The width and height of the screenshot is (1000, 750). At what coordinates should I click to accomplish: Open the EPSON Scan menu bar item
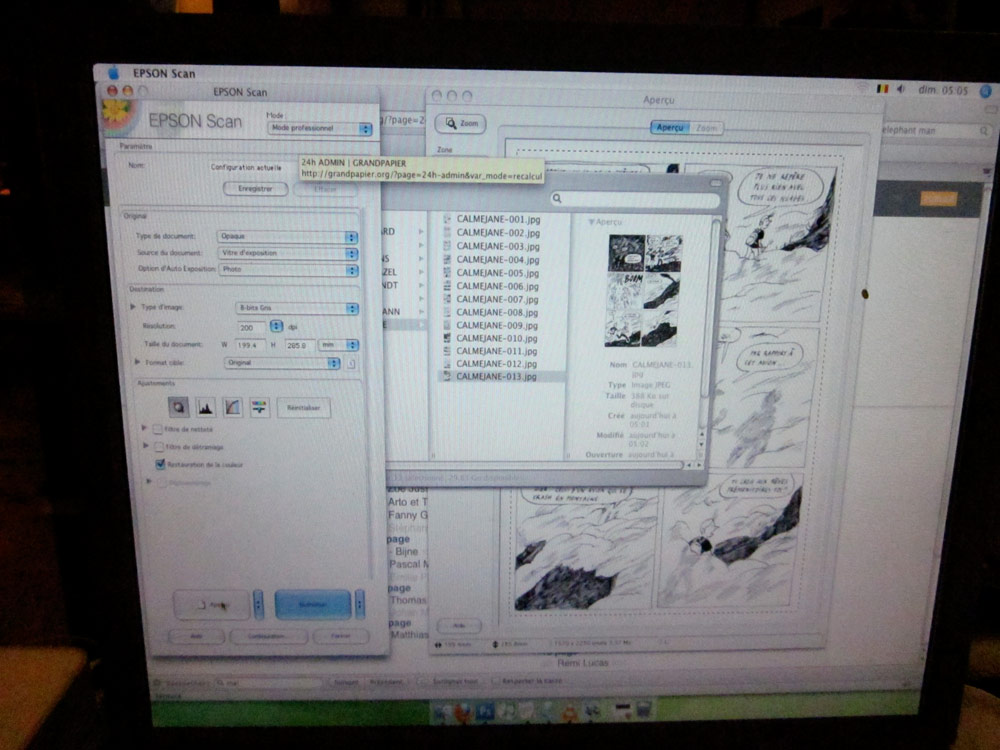[x=169, y=73]
